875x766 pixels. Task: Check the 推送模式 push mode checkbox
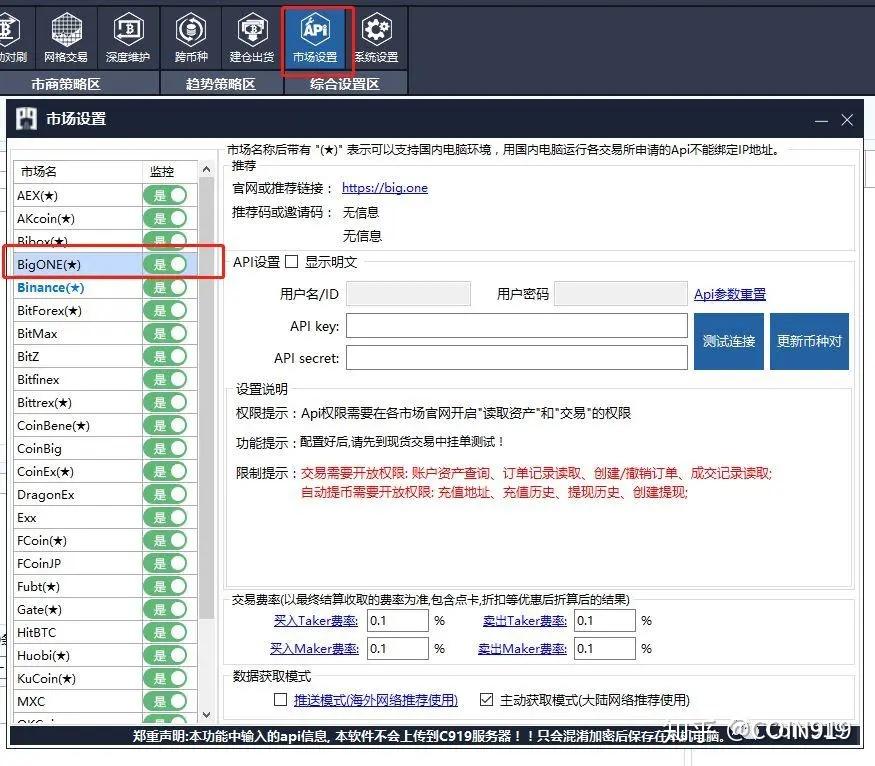281,700
